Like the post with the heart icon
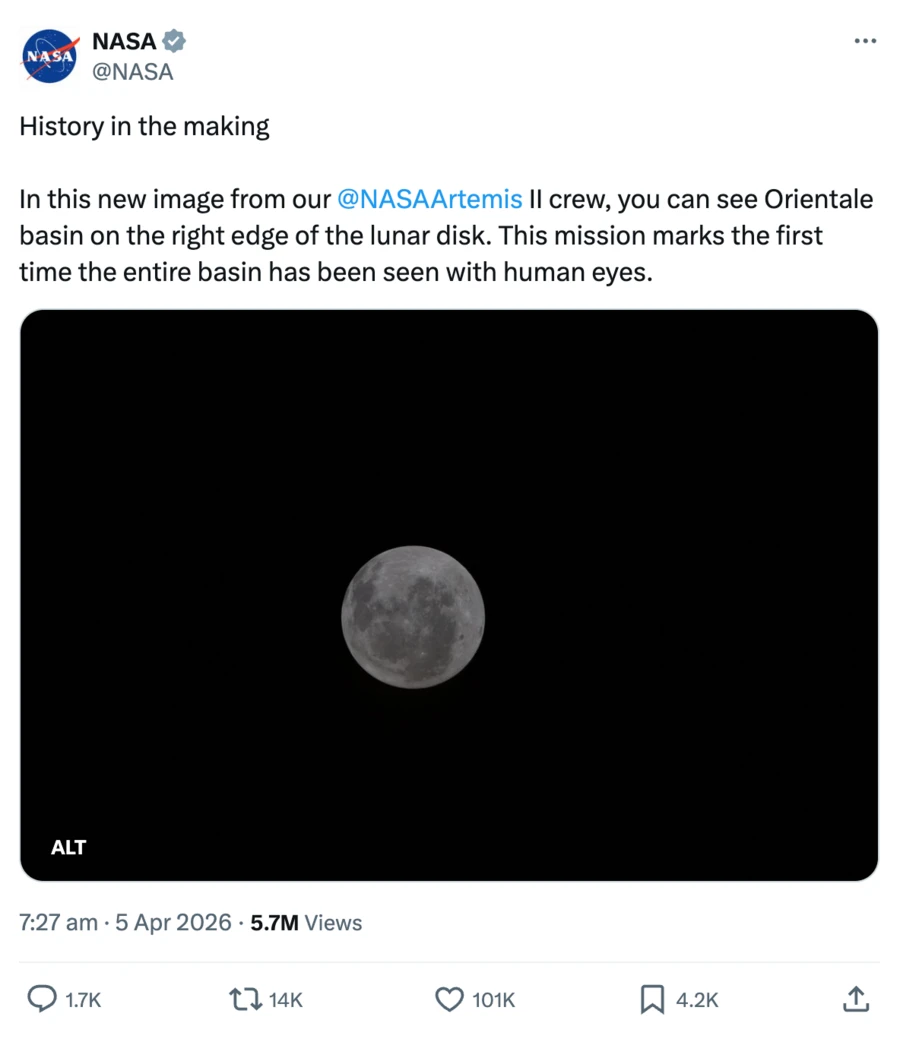900x1045 pixels. tap(451, 999)
